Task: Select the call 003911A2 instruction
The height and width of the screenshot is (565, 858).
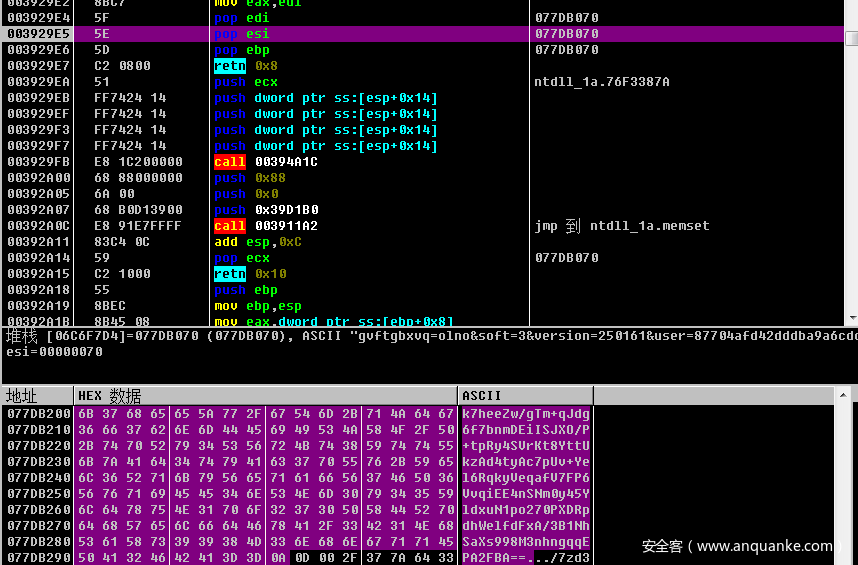Action: [x=266, y=226]
